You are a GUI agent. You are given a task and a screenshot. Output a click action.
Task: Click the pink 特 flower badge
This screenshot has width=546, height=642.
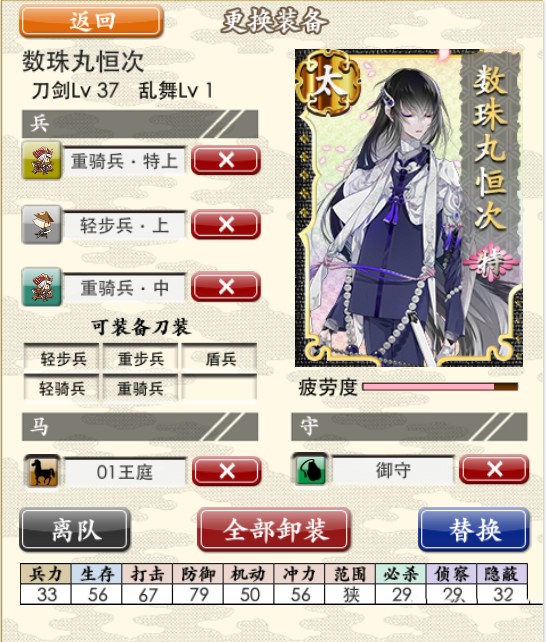[x=491, y=263]
